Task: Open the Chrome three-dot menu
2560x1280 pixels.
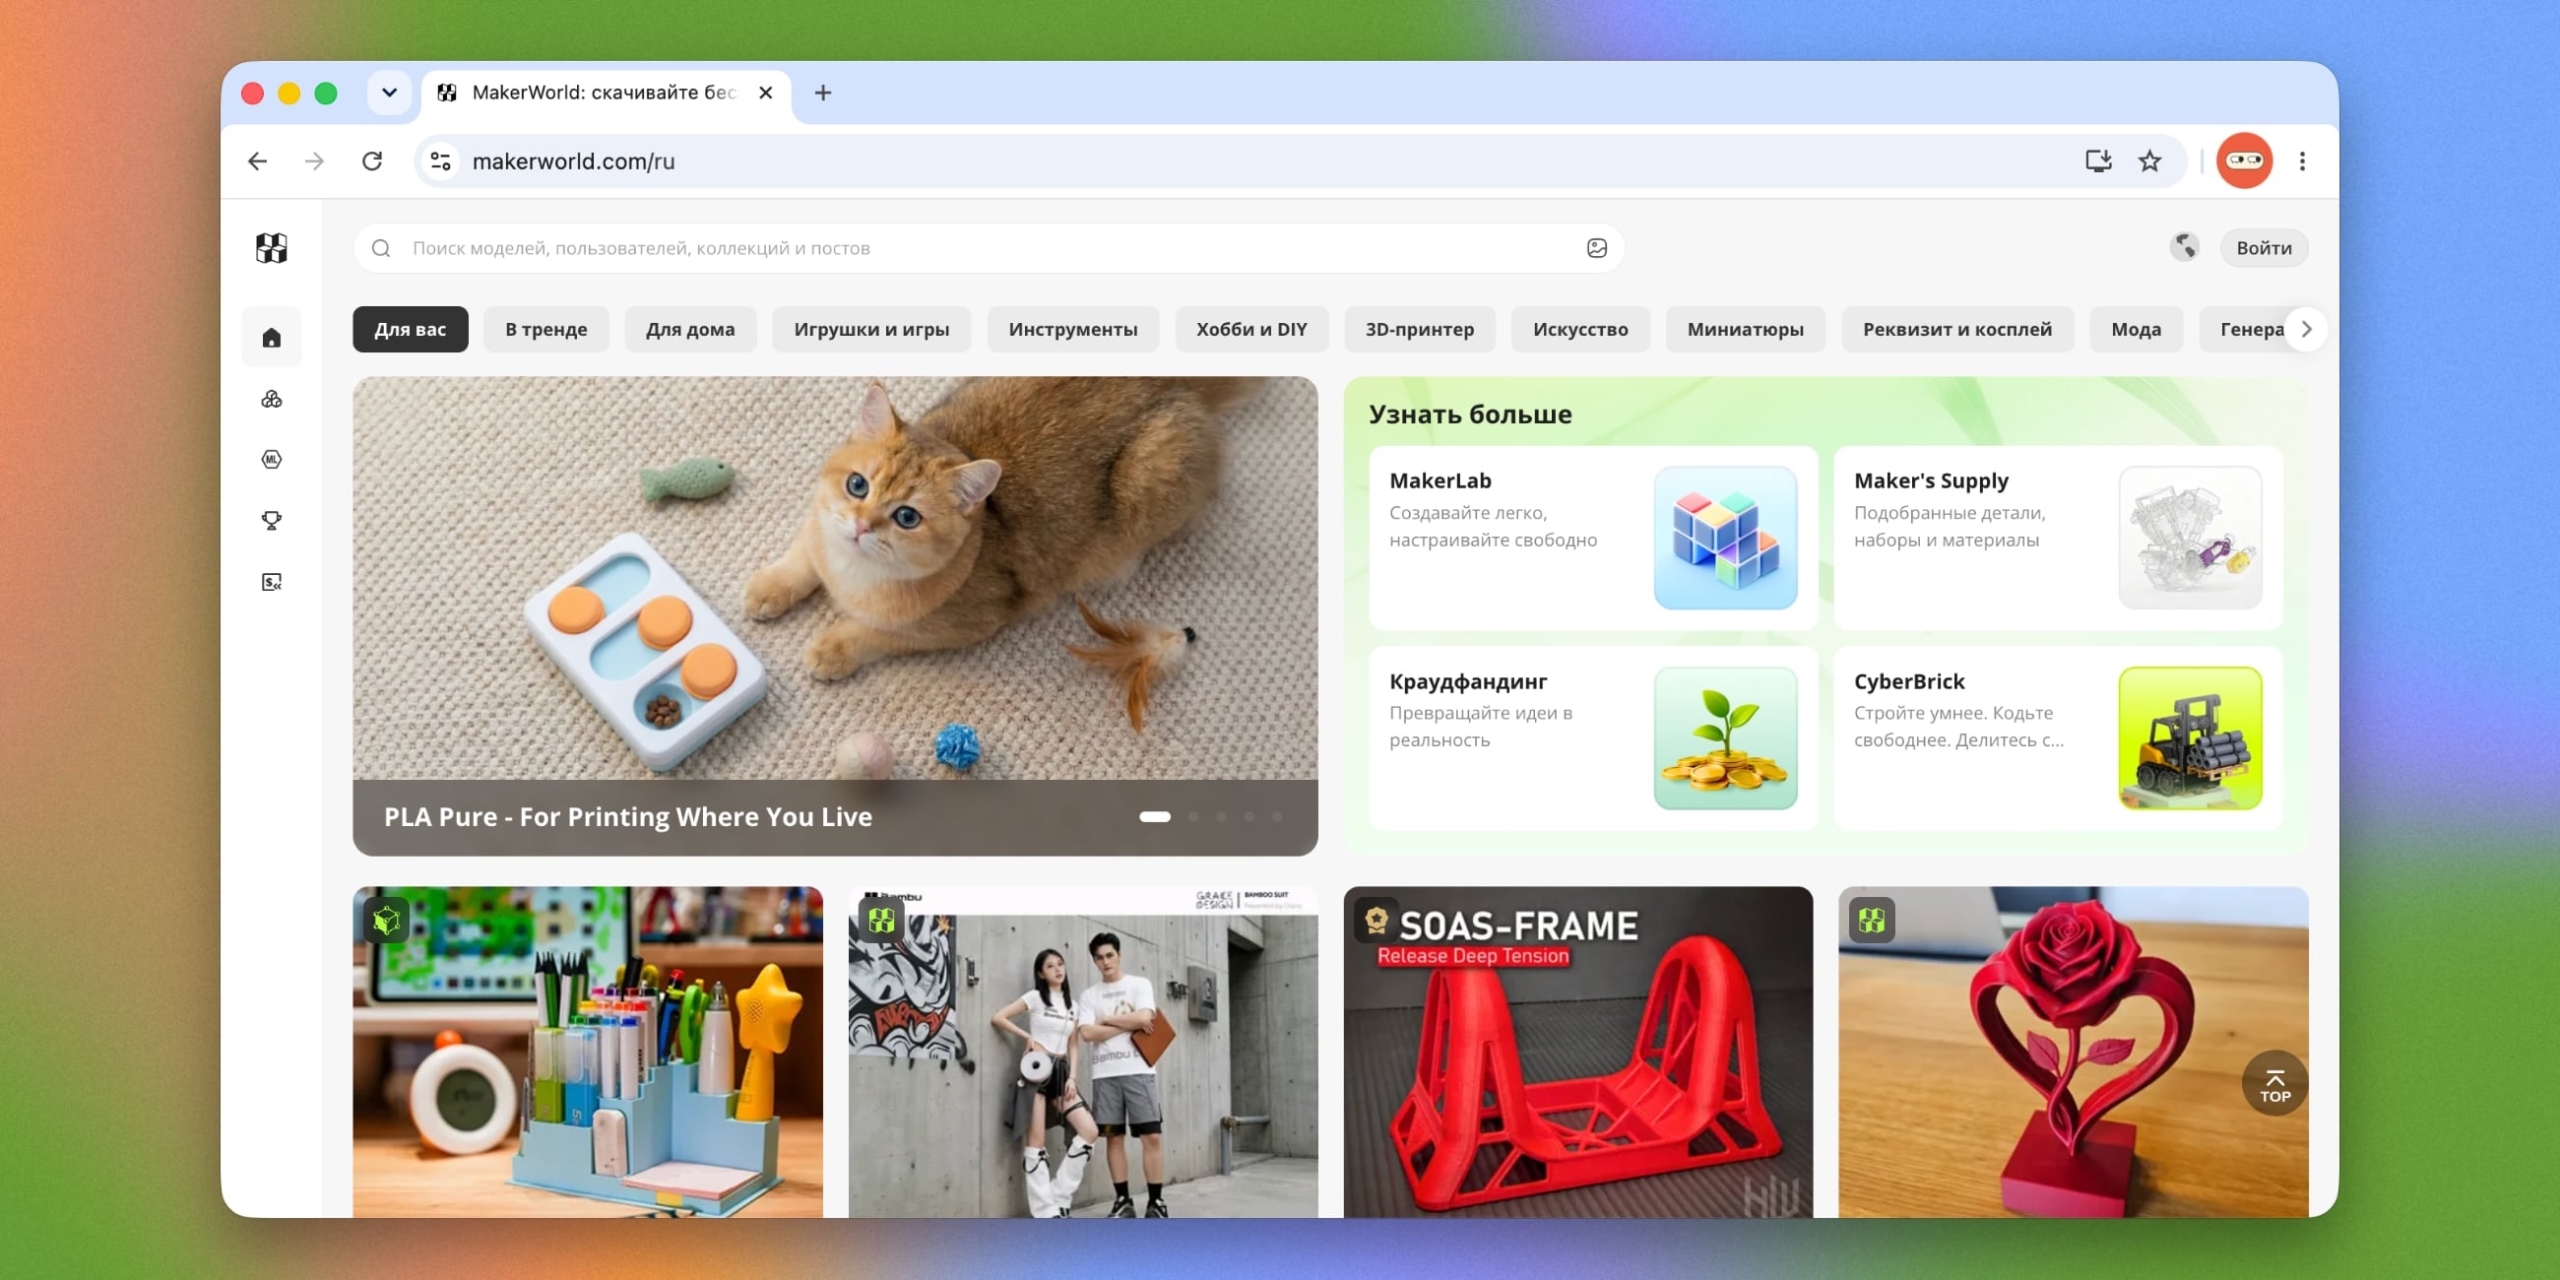Action: [x=2302, y=161]
